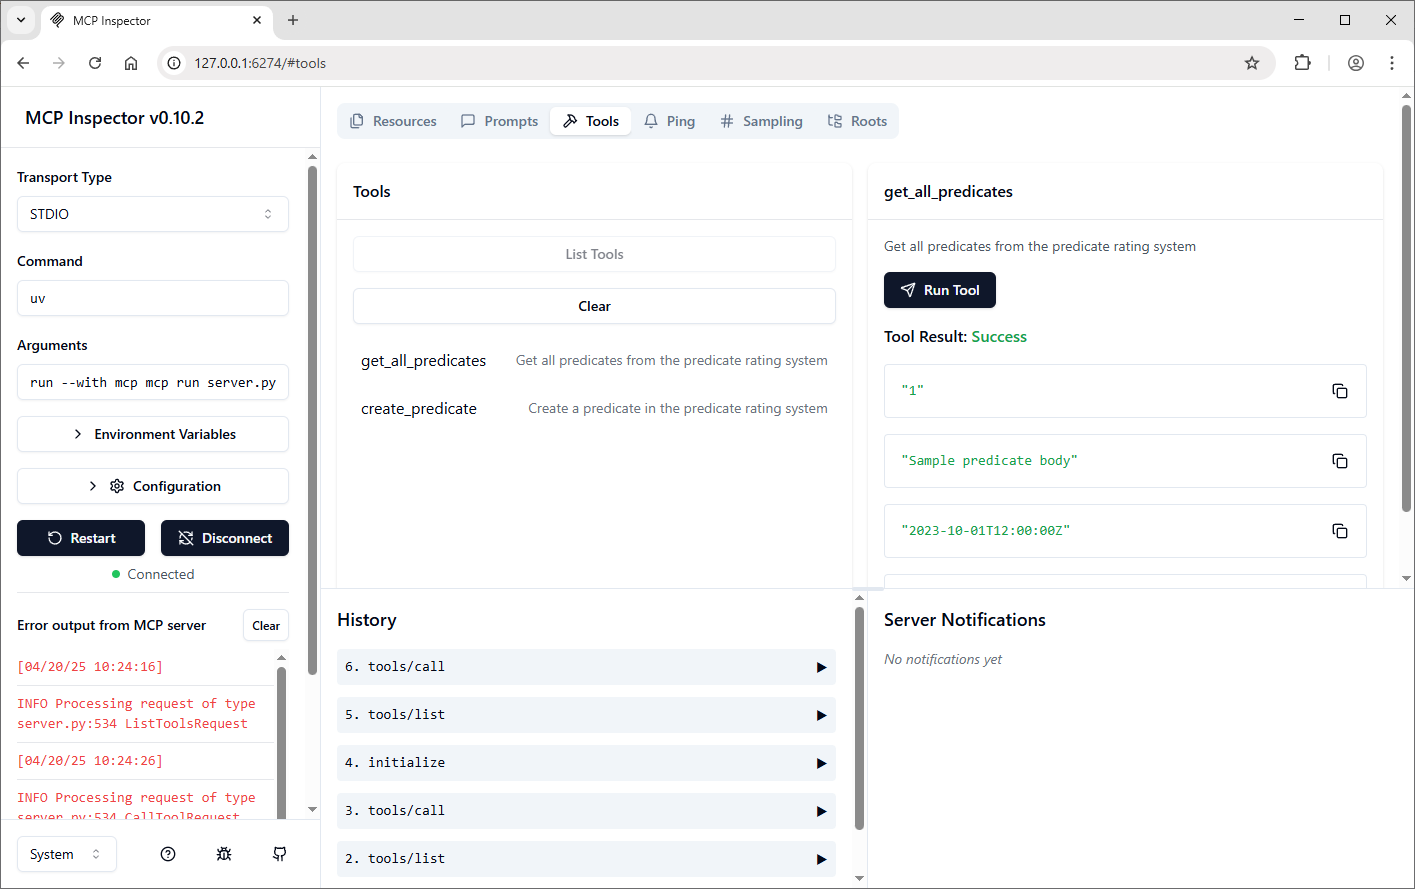The image size is (1415, 889).
Task: Open the Roots tab
Action: pyautogui.click(x=857, y=121)
